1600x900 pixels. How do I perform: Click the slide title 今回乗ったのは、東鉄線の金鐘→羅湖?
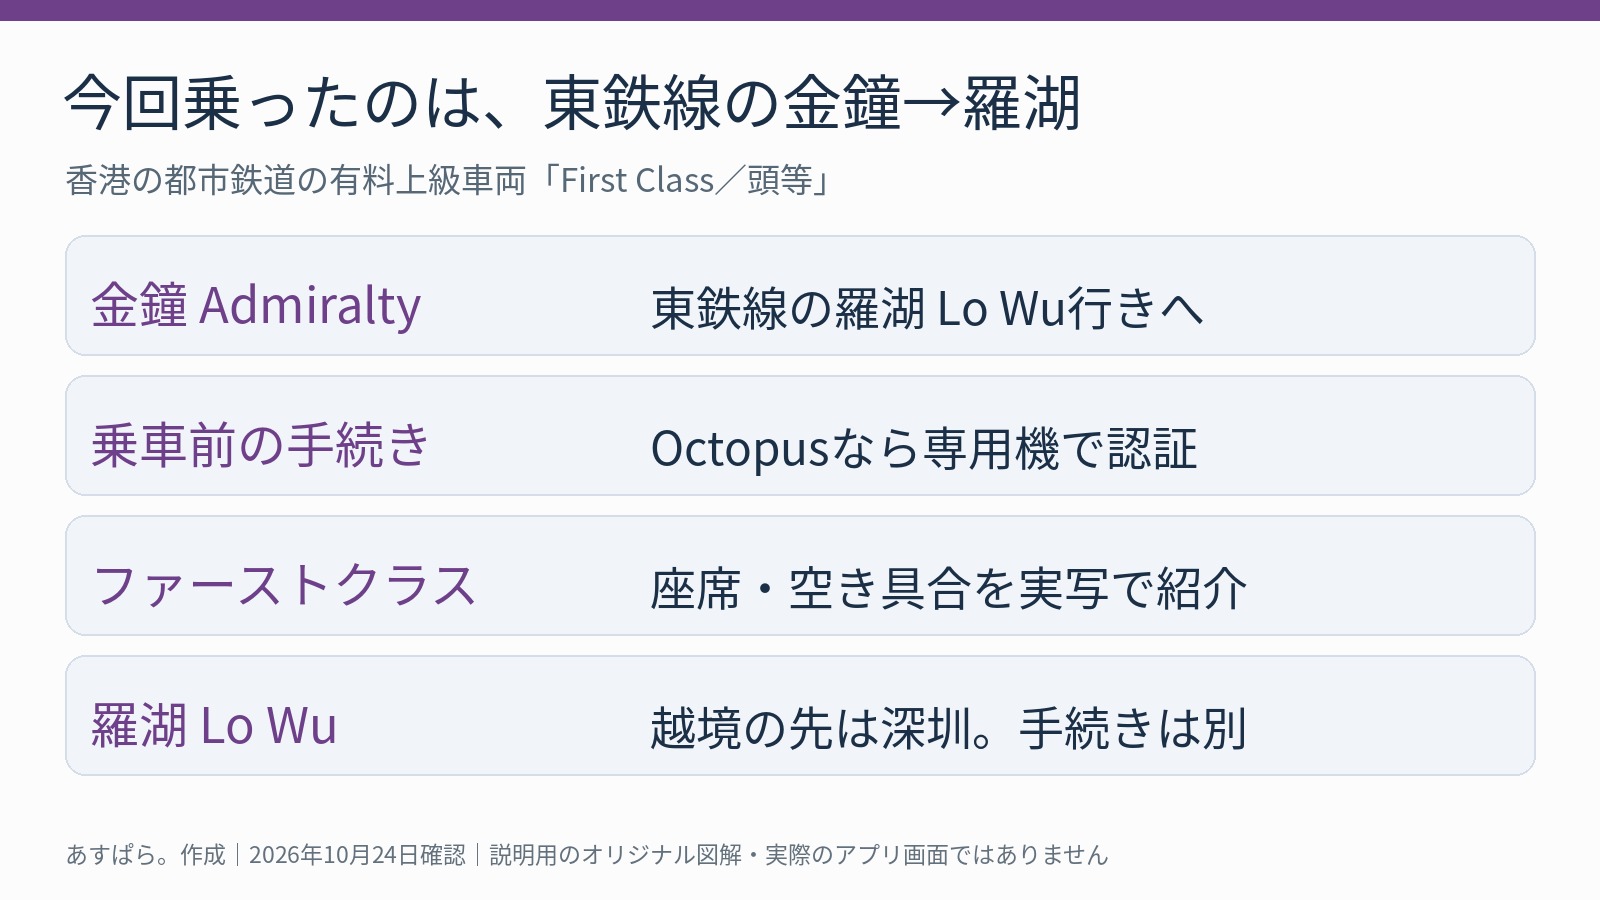pyautogui.click(x=572, y=103)
